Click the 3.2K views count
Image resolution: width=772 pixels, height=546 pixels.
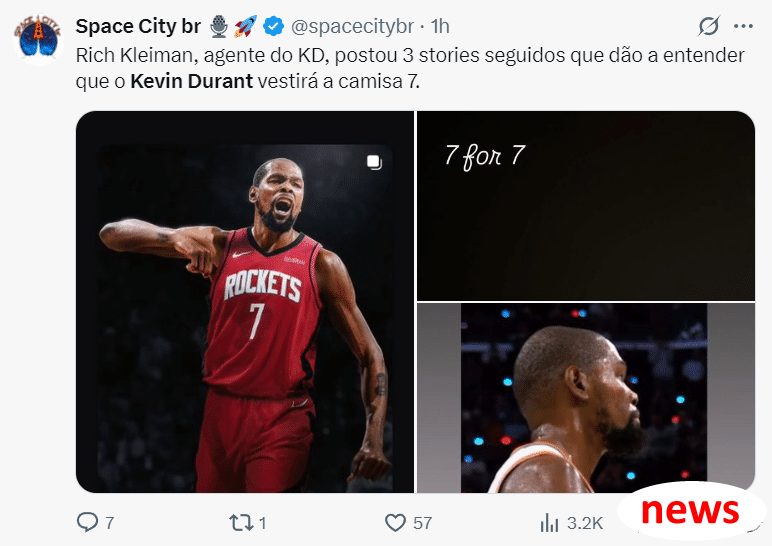pos(585,523)
